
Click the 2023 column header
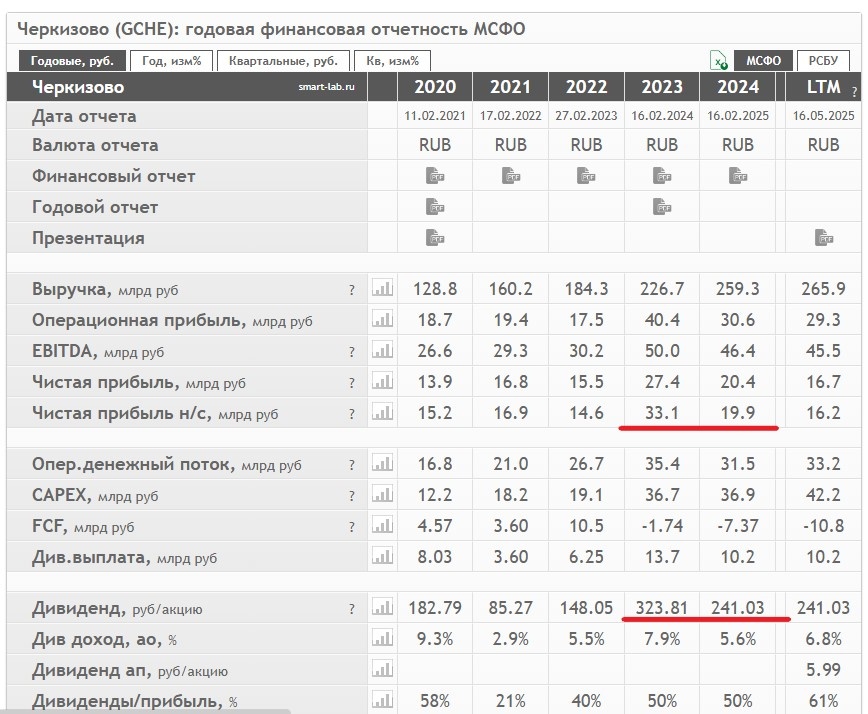pos(662,87)
